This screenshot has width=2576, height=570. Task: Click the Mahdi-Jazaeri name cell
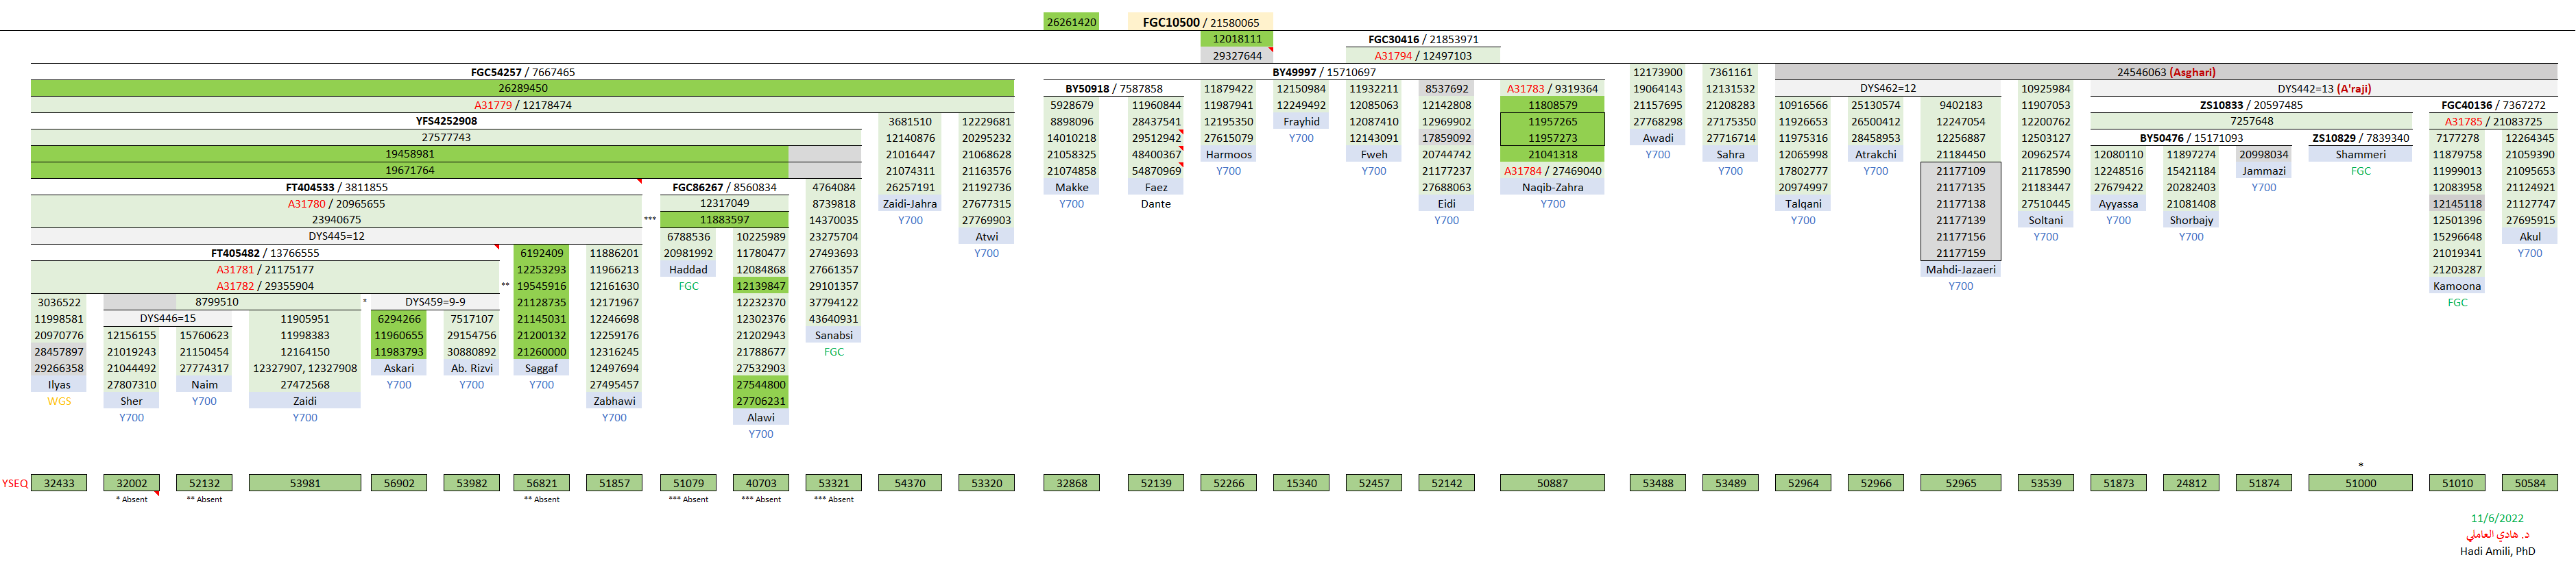tap(1960, 270)
